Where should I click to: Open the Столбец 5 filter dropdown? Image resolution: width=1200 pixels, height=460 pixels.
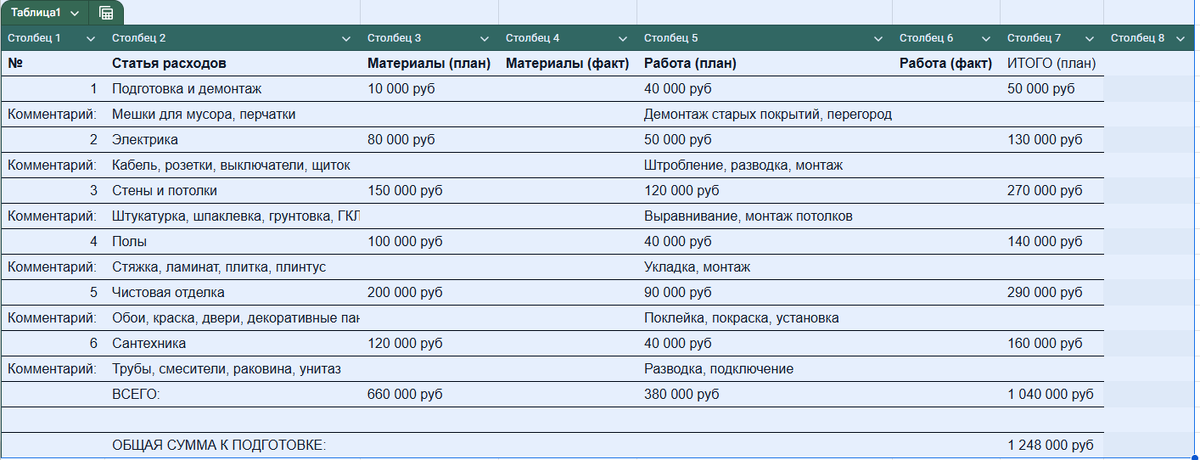coord(878,39)
